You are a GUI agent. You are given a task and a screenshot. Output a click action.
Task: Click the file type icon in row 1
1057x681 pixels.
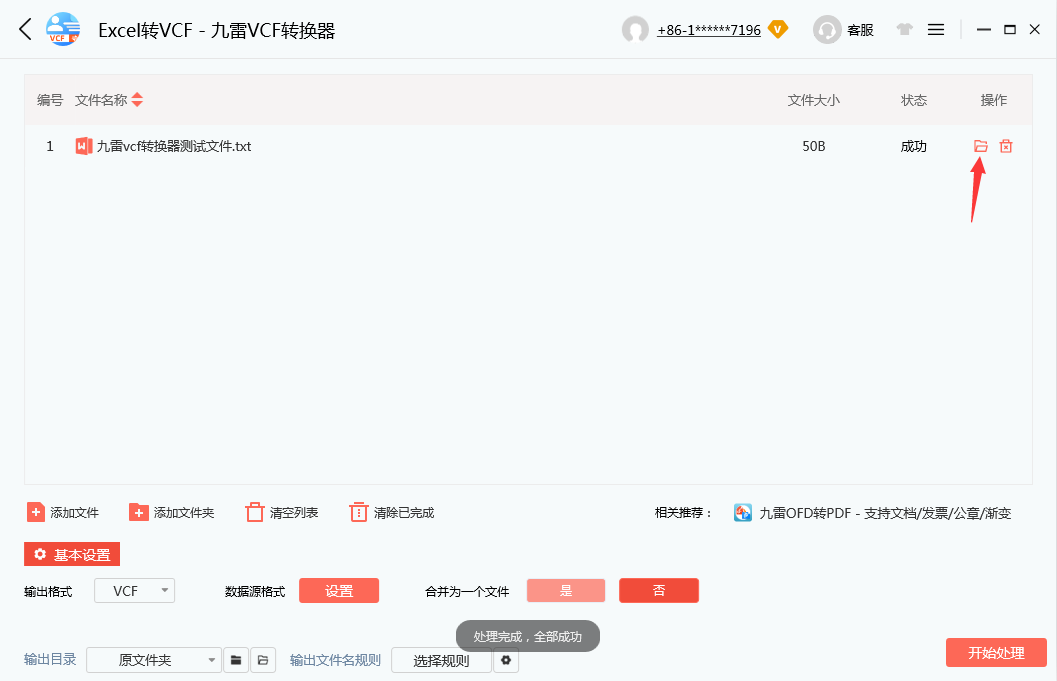[84, 146]
